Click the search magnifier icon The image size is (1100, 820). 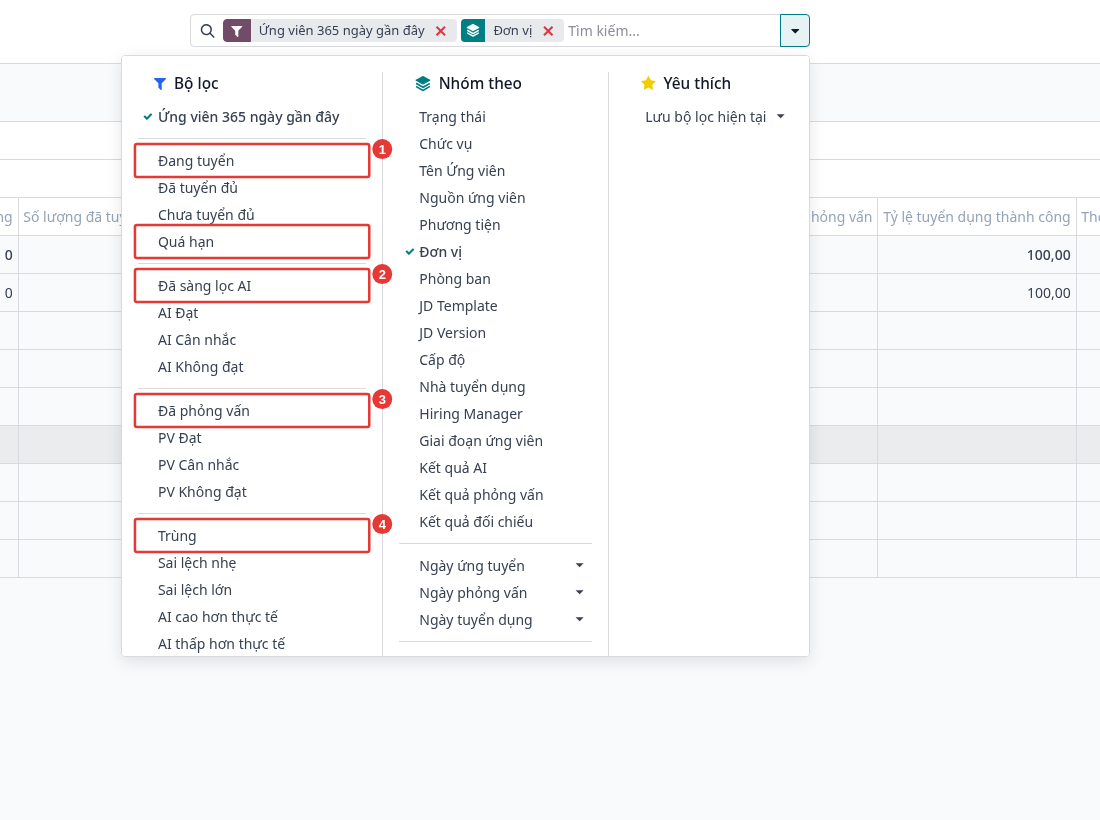tap(207, 31)
